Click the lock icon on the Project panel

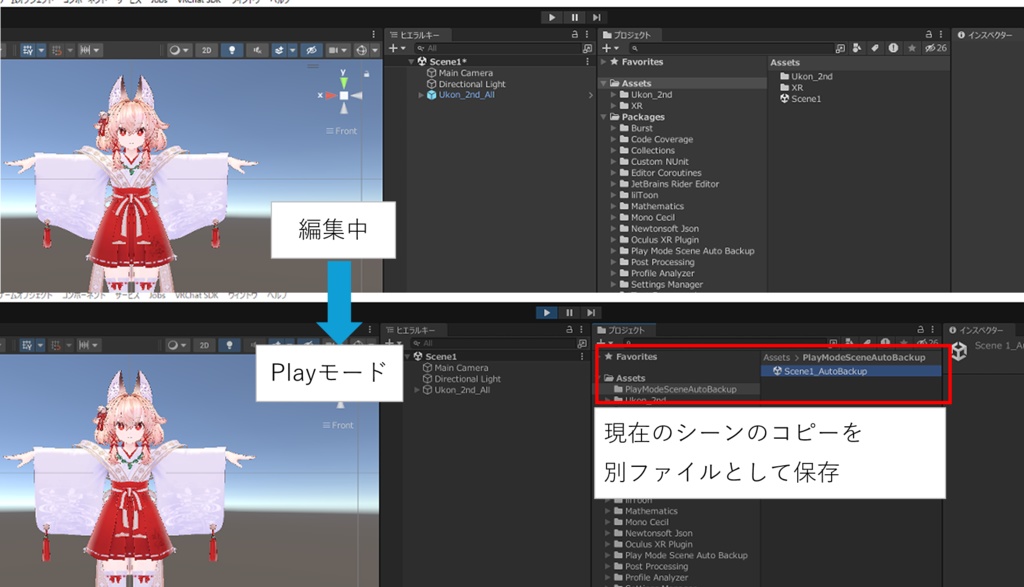pos(929,33)
